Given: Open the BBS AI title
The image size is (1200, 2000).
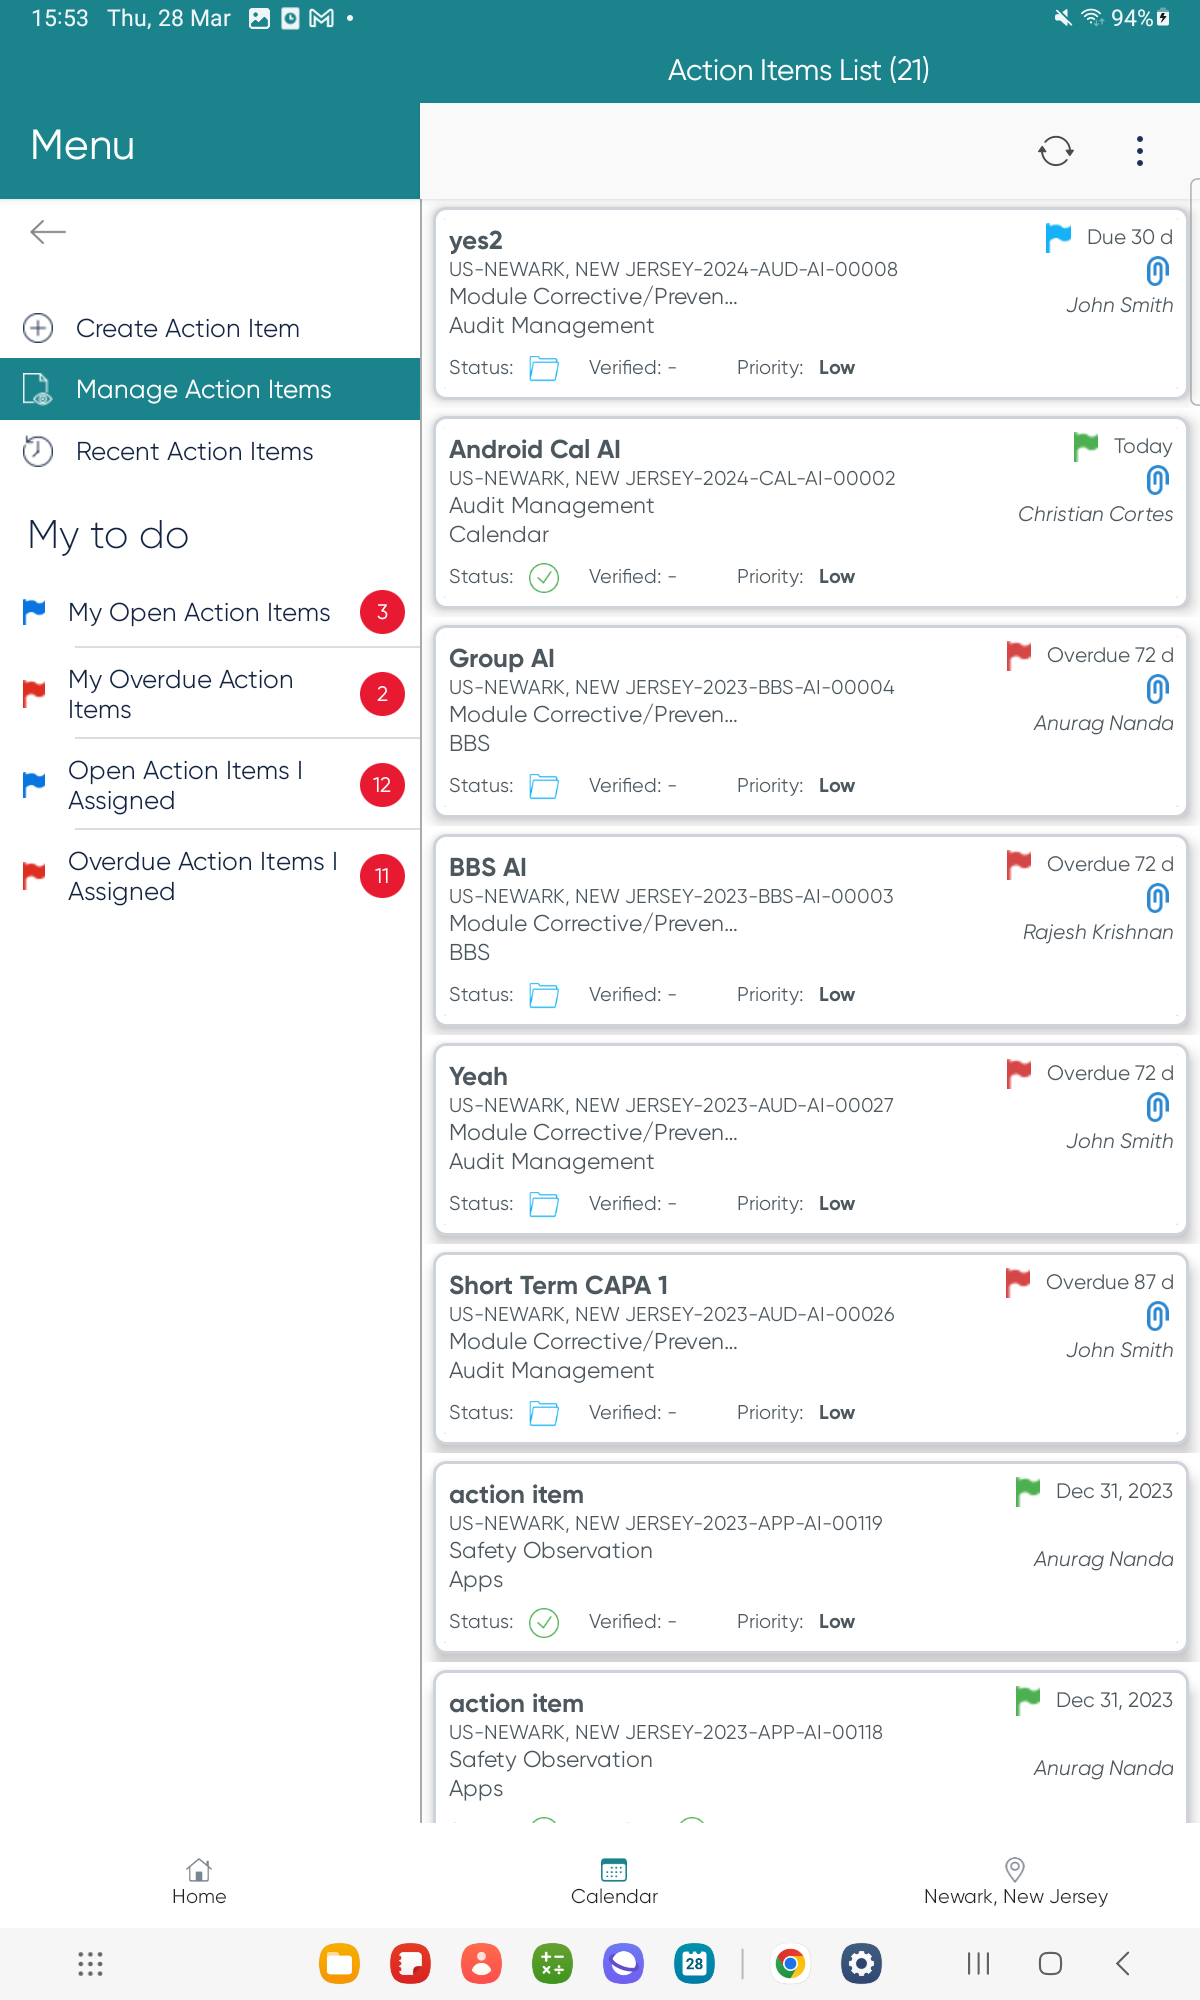Looking at the screenshot, I should [488, 867].
